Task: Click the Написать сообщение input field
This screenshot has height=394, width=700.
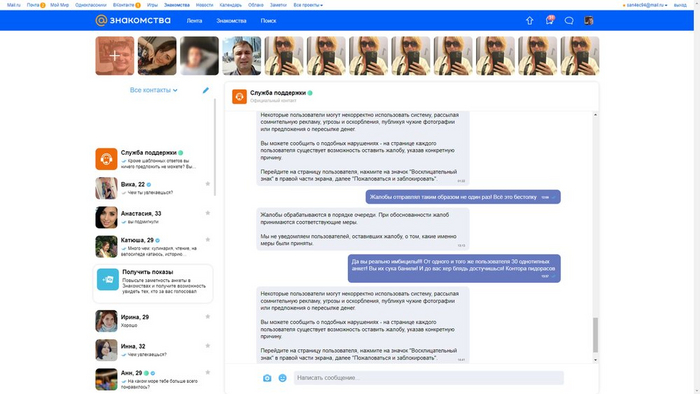Action: click(429, 378)
